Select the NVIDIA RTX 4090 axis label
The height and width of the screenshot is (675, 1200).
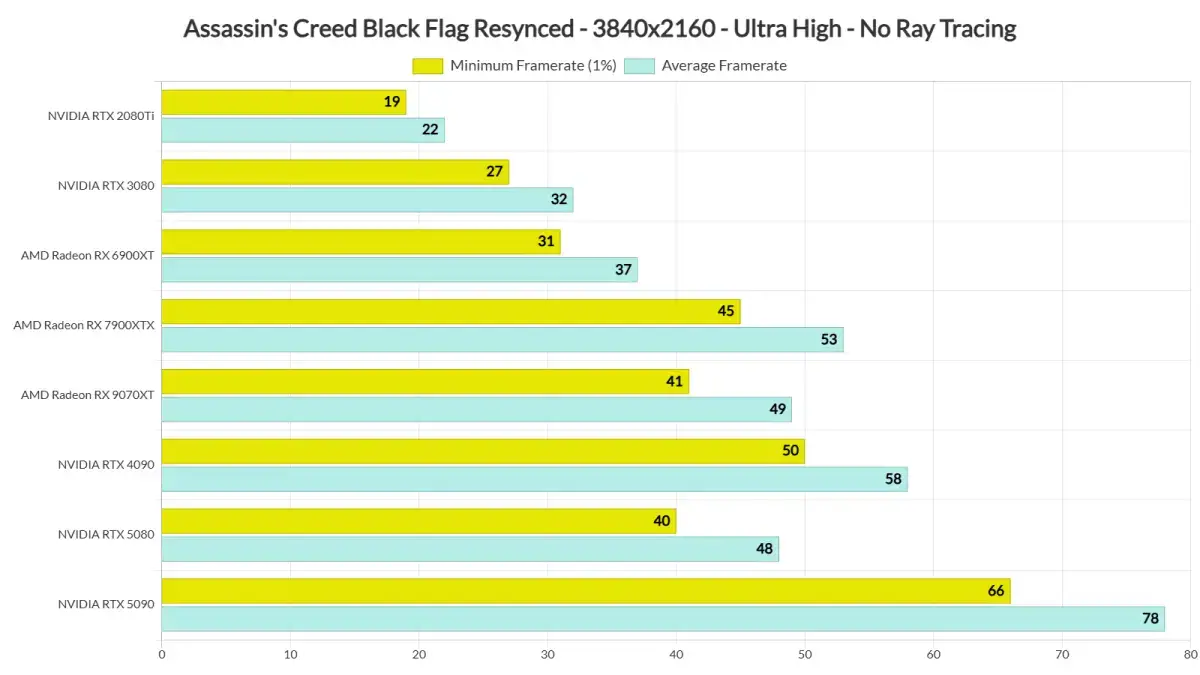106,464
